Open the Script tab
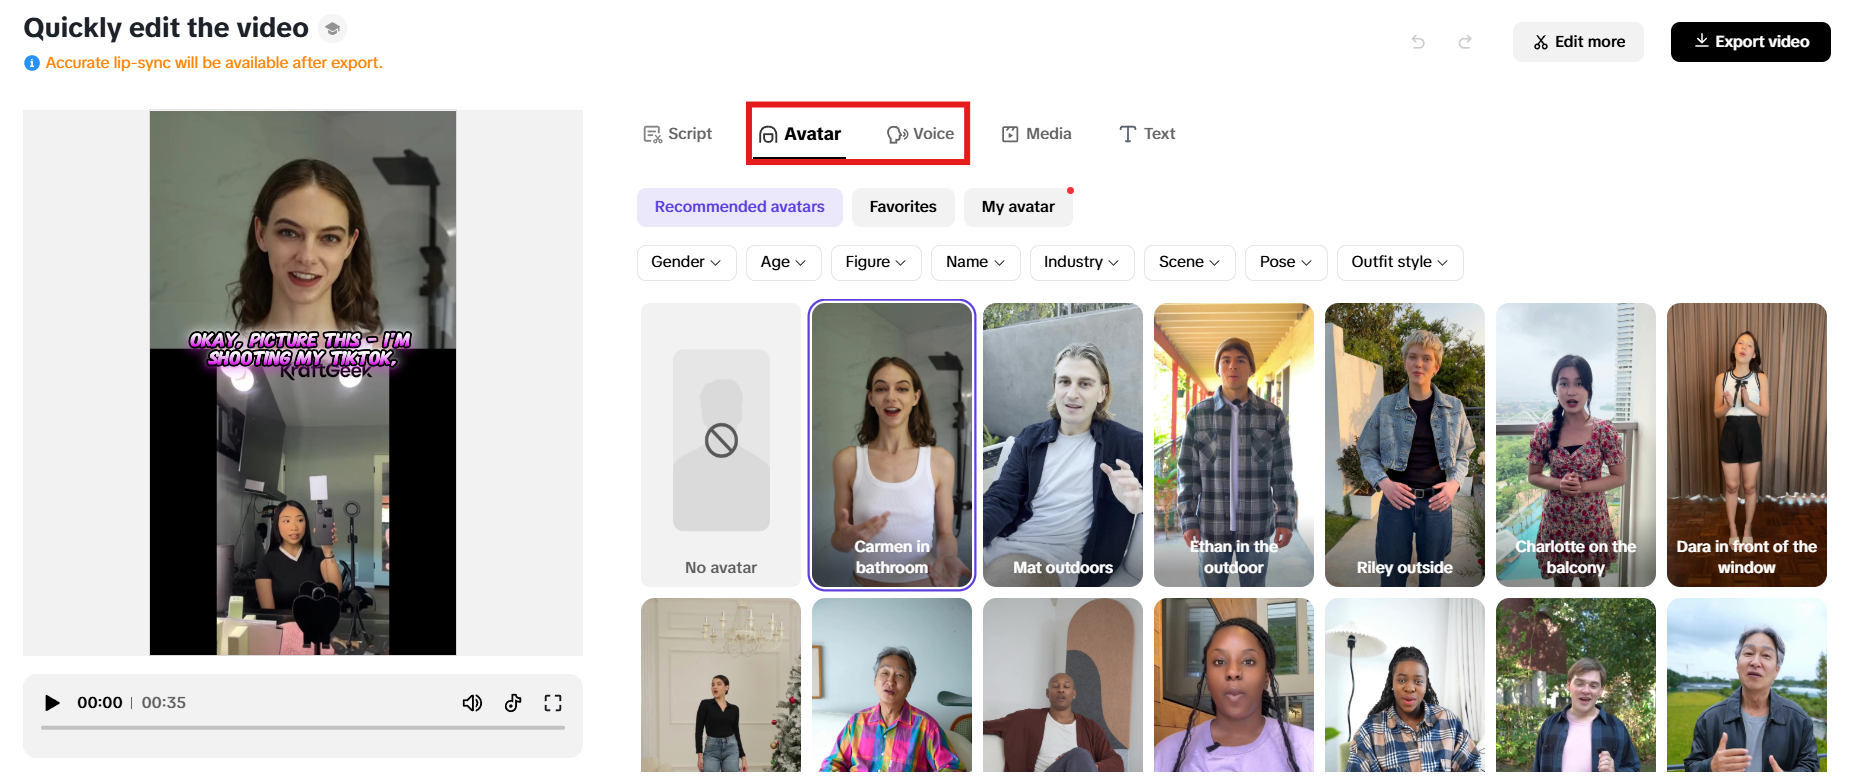 coord(677,134)
